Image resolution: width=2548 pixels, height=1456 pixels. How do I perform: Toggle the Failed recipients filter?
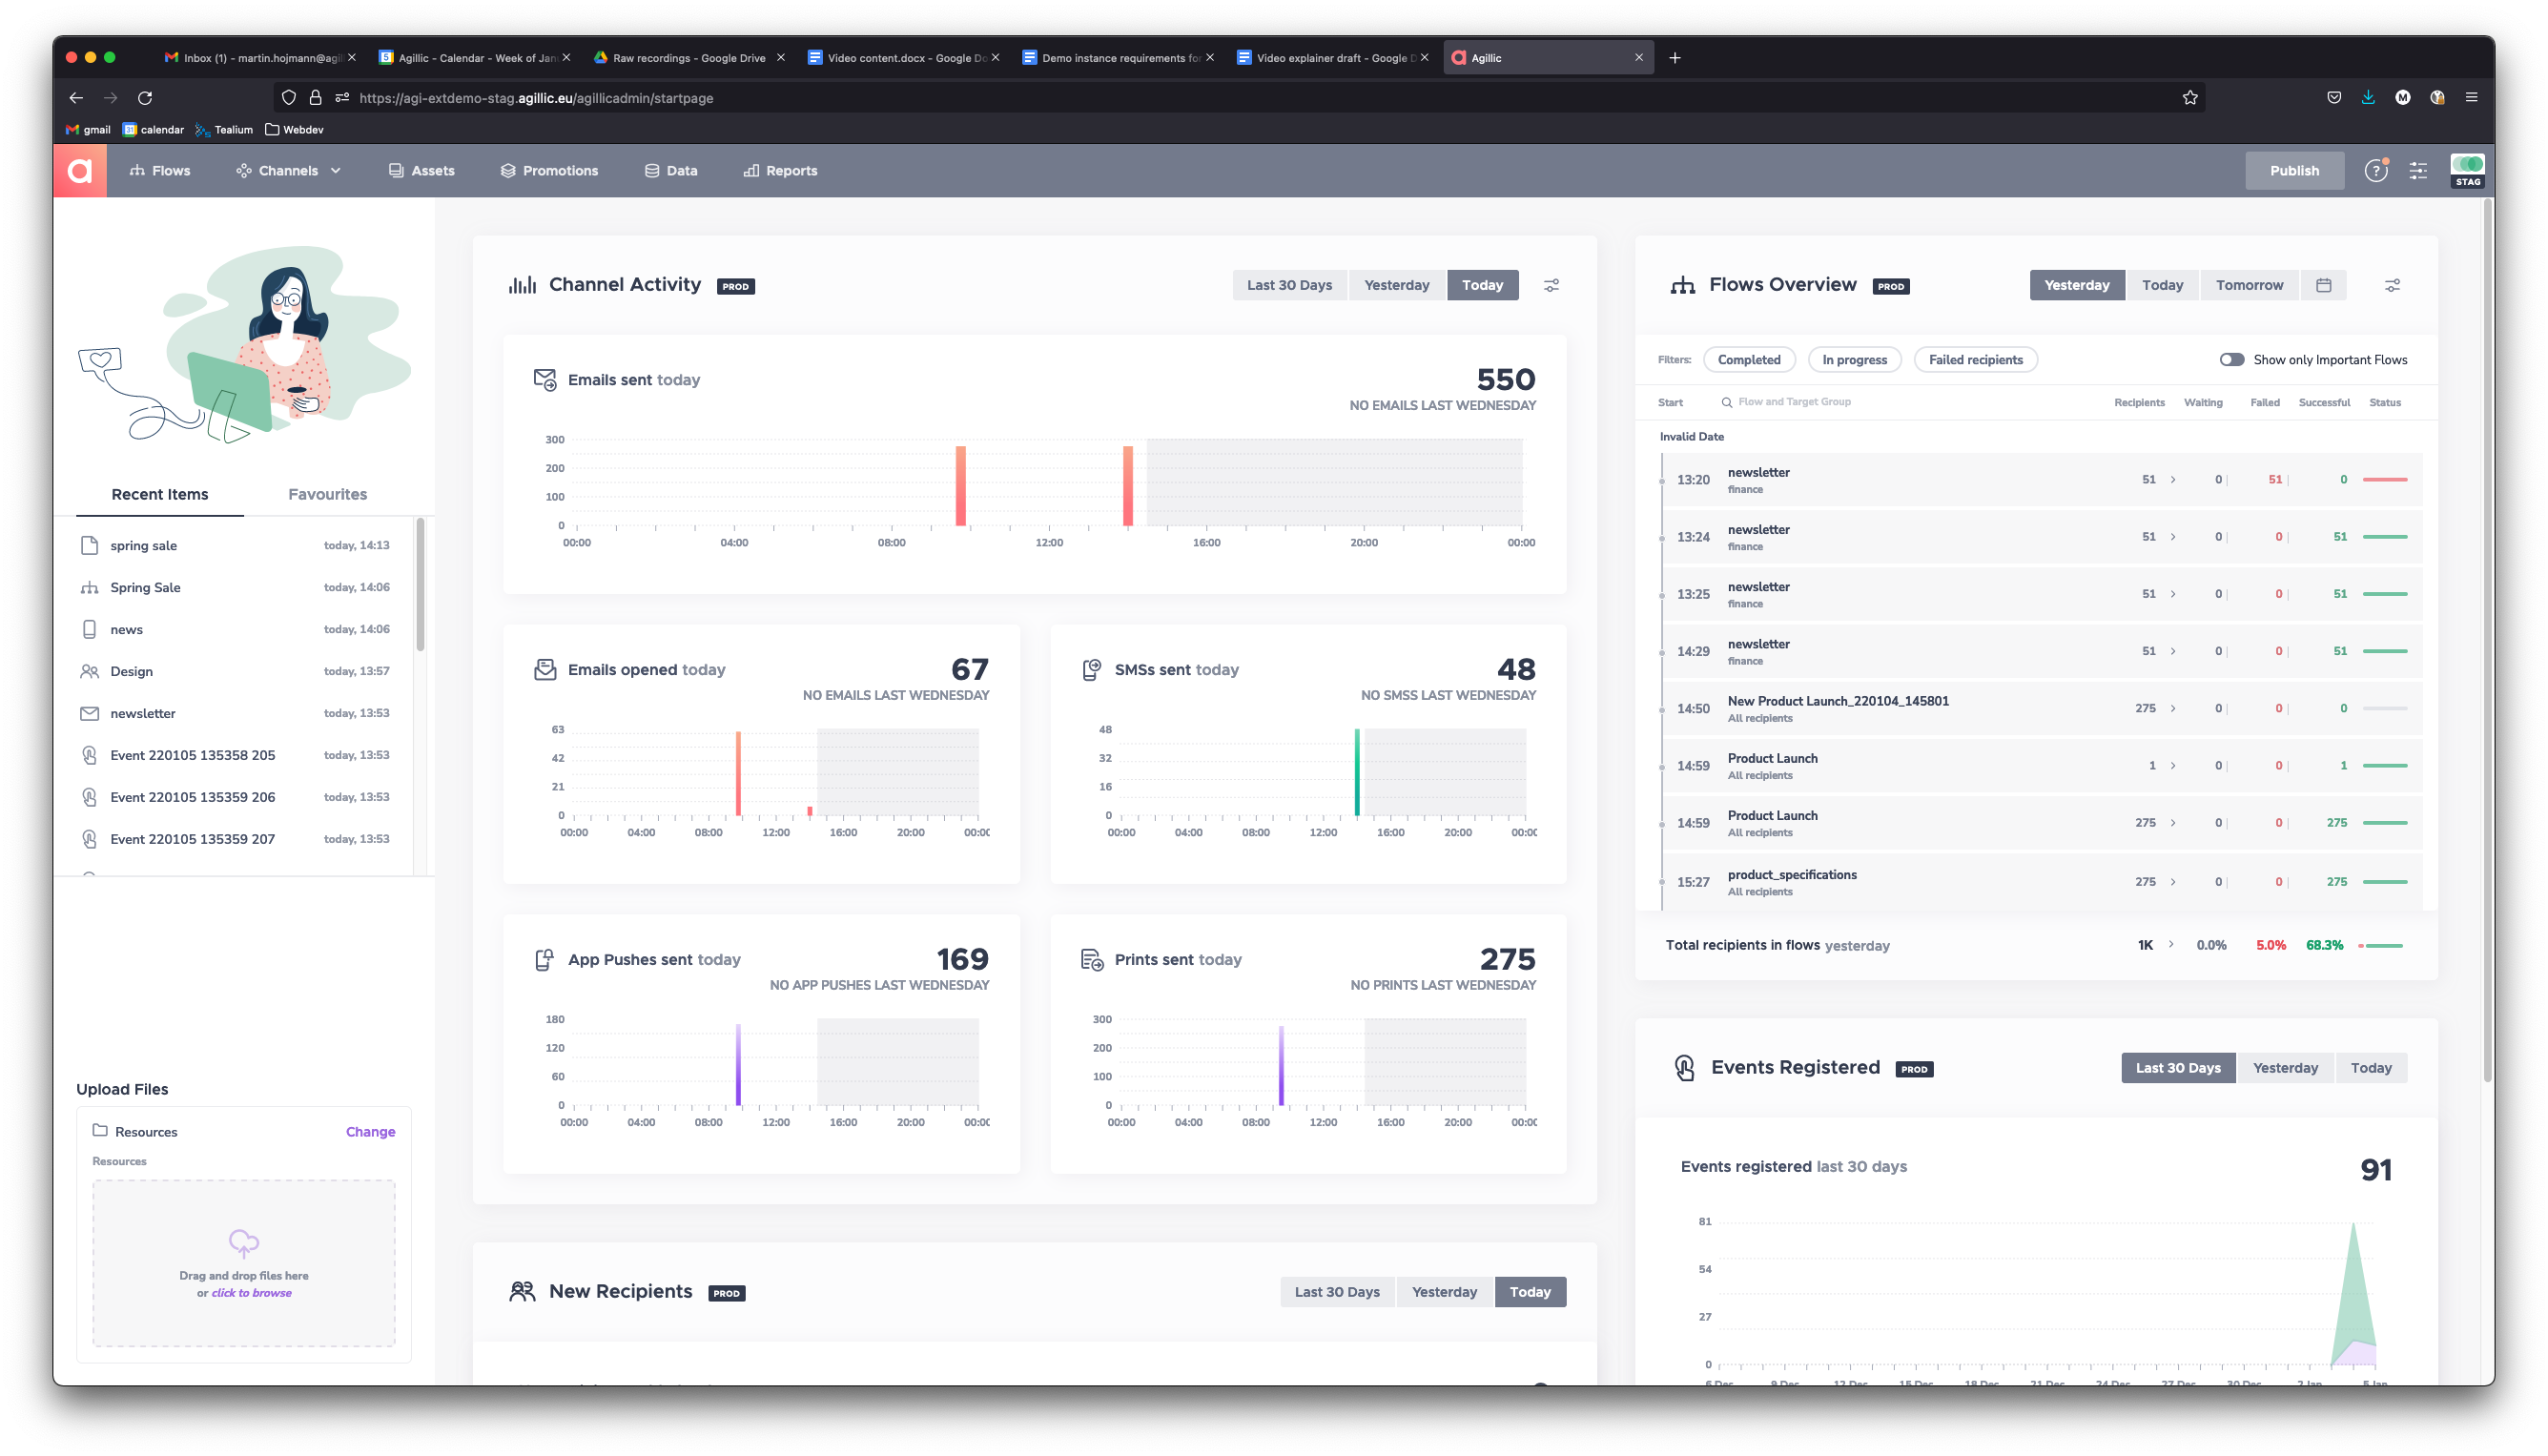pos(1975,360)
